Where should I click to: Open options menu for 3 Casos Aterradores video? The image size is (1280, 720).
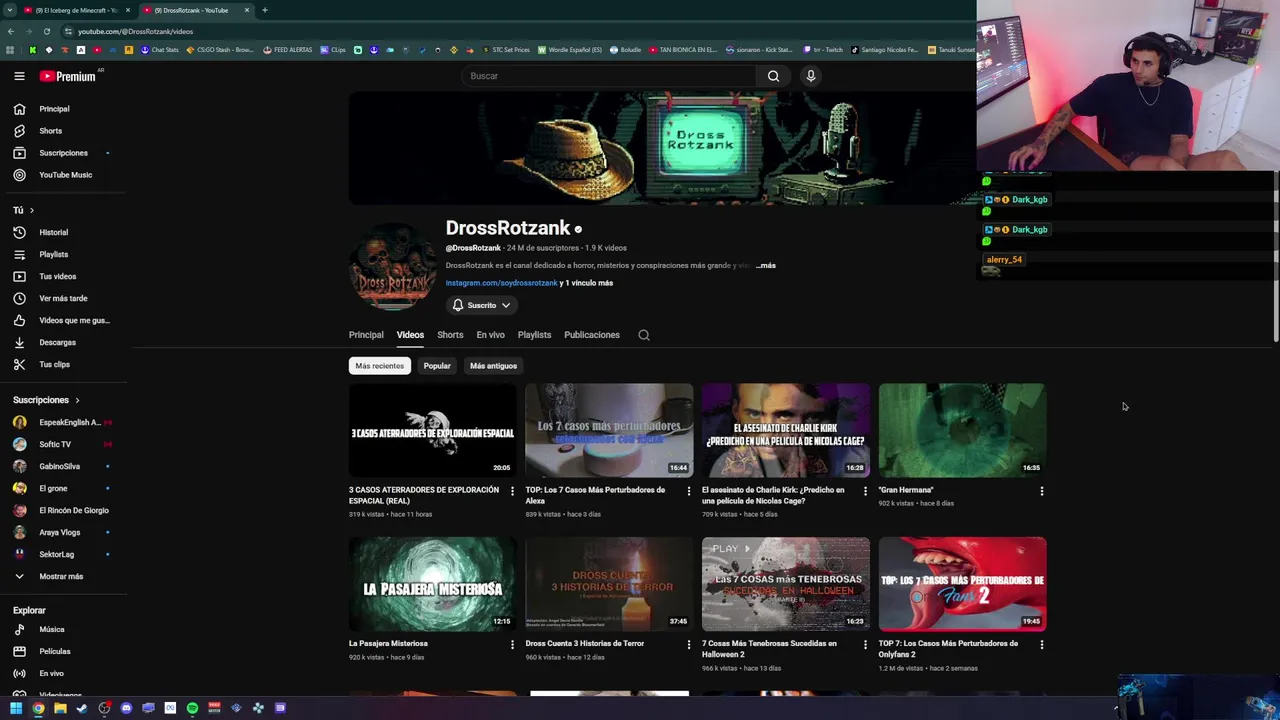[x=512, y=491]
